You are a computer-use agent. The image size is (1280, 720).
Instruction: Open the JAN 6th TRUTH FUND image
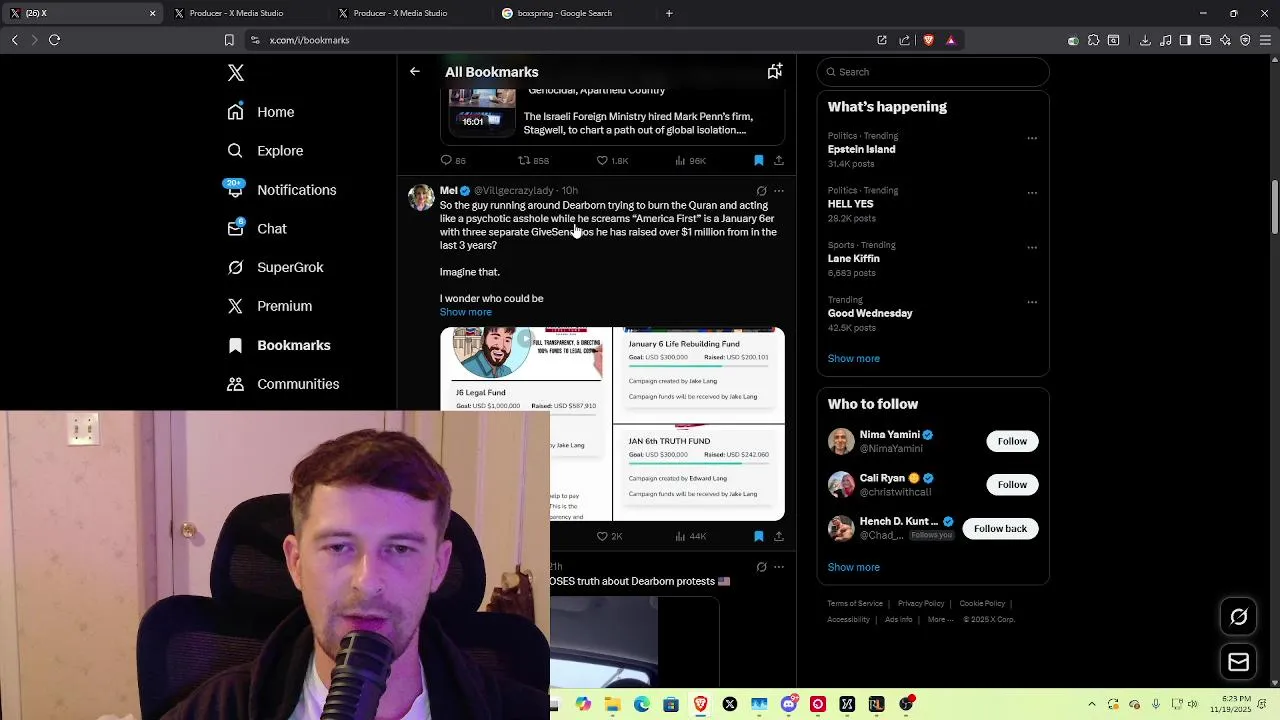[699, 473]
